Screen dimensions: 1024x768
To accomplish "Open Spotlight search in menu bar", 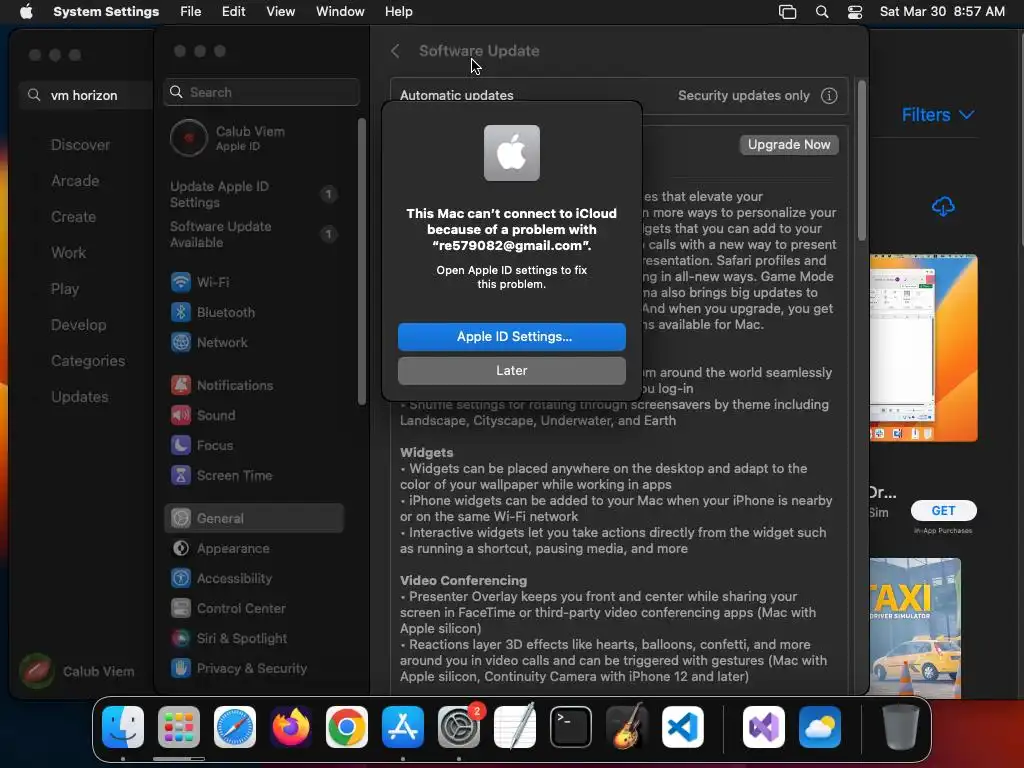I will pyautogui.click(x=822, y=12).
